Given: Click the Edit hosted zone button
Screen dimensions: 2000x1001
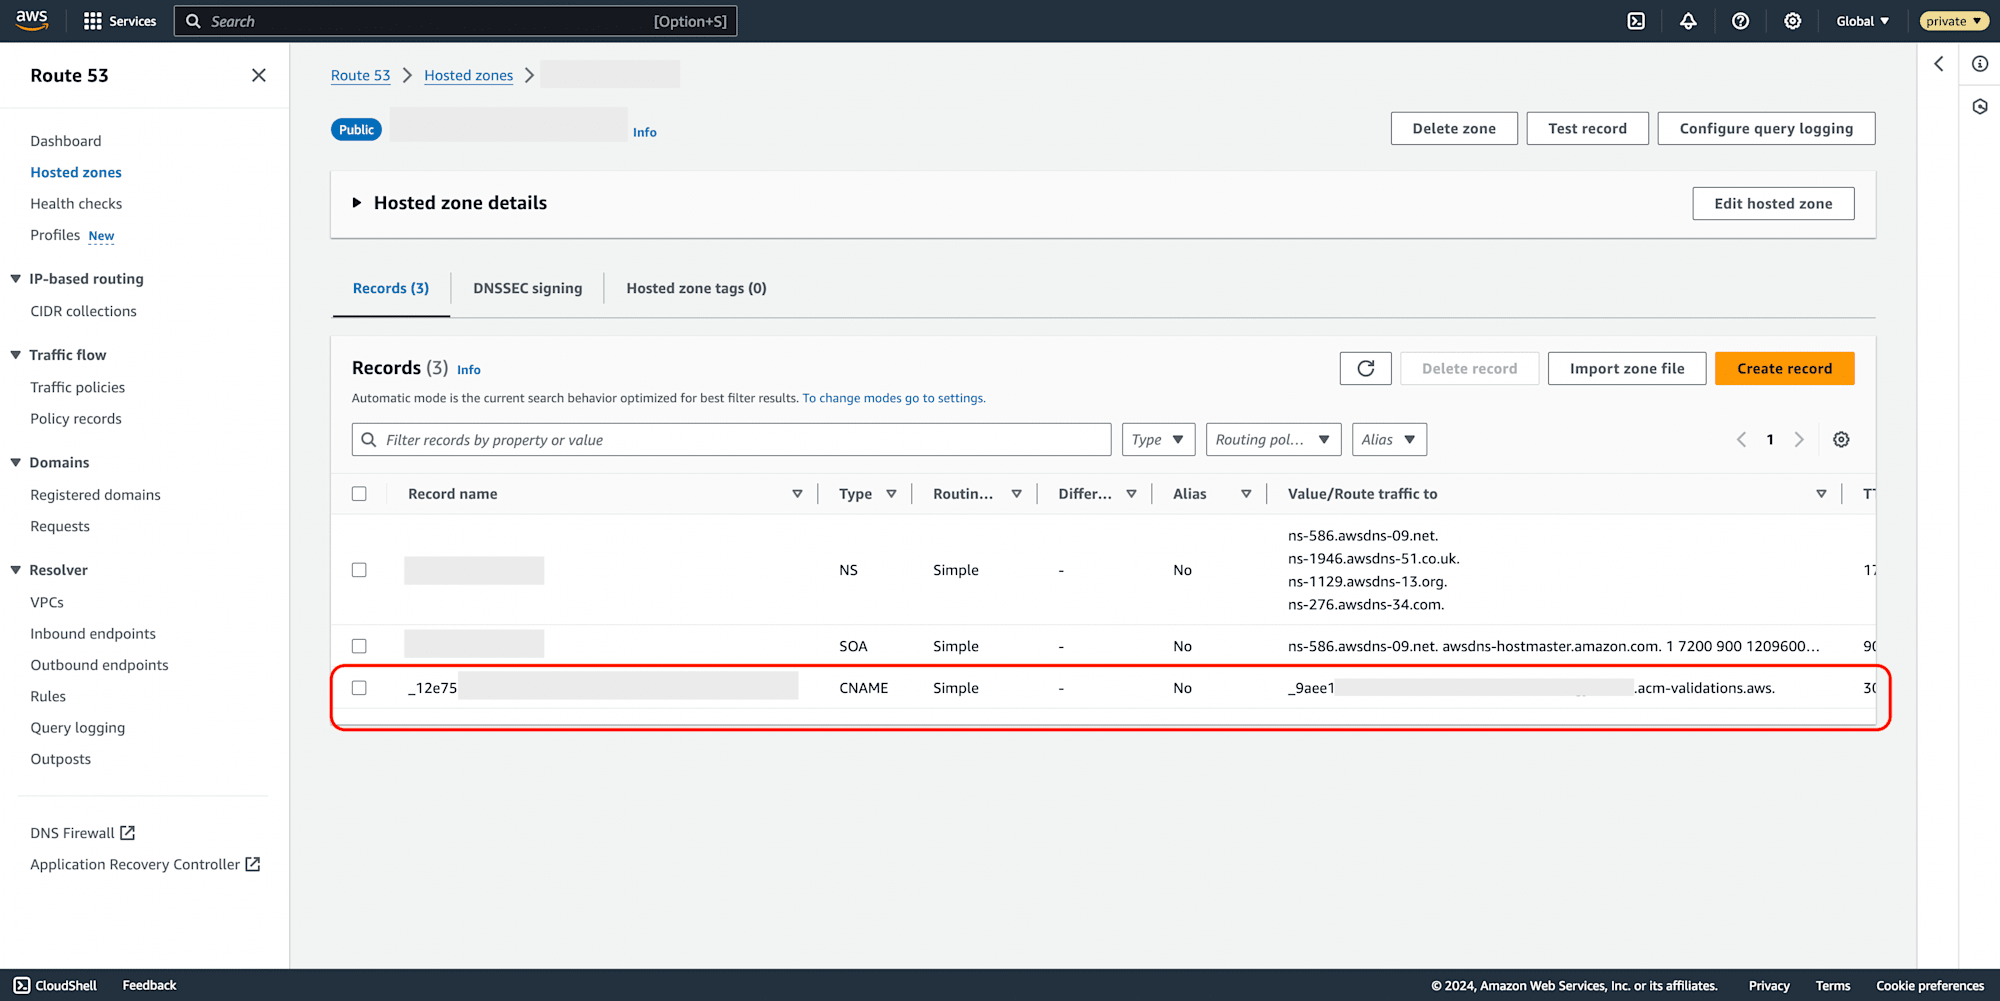Looking at the screenshot, I should [1773, 203].
